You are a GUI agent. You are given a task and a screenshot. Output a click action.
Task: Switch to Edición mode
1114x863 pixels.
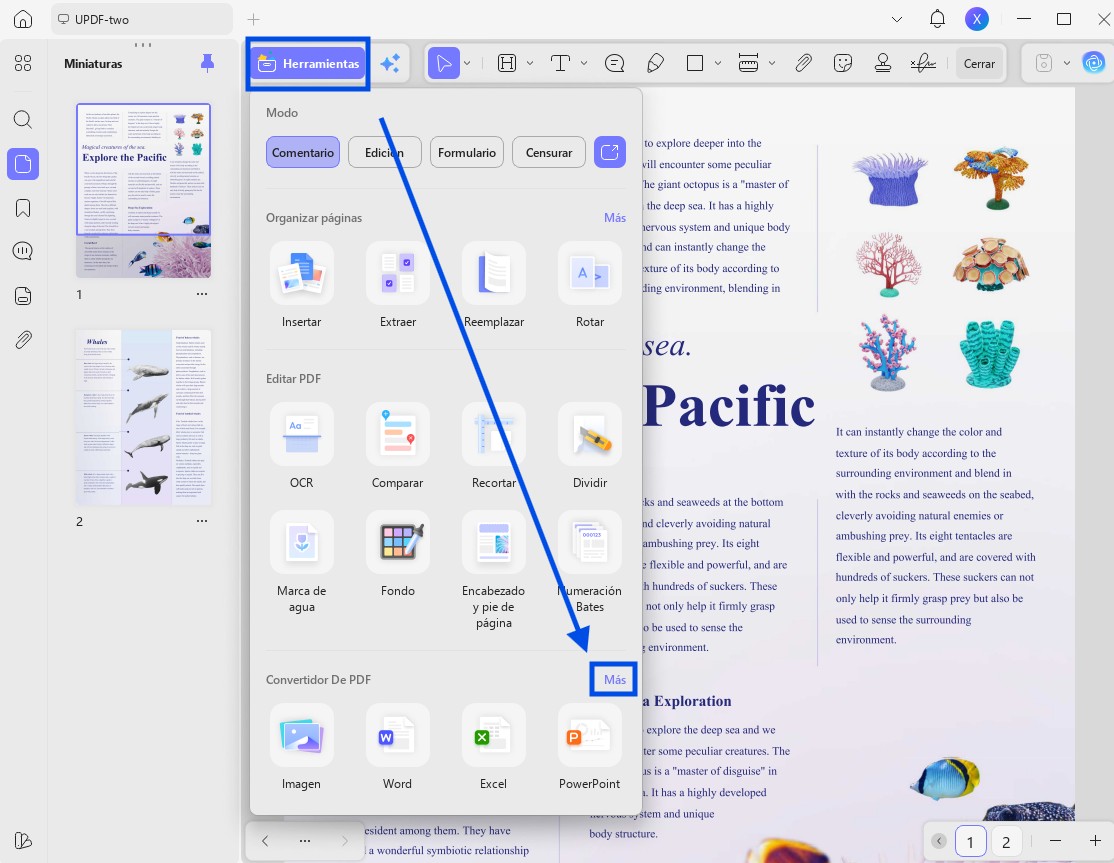tap(384, 153)
